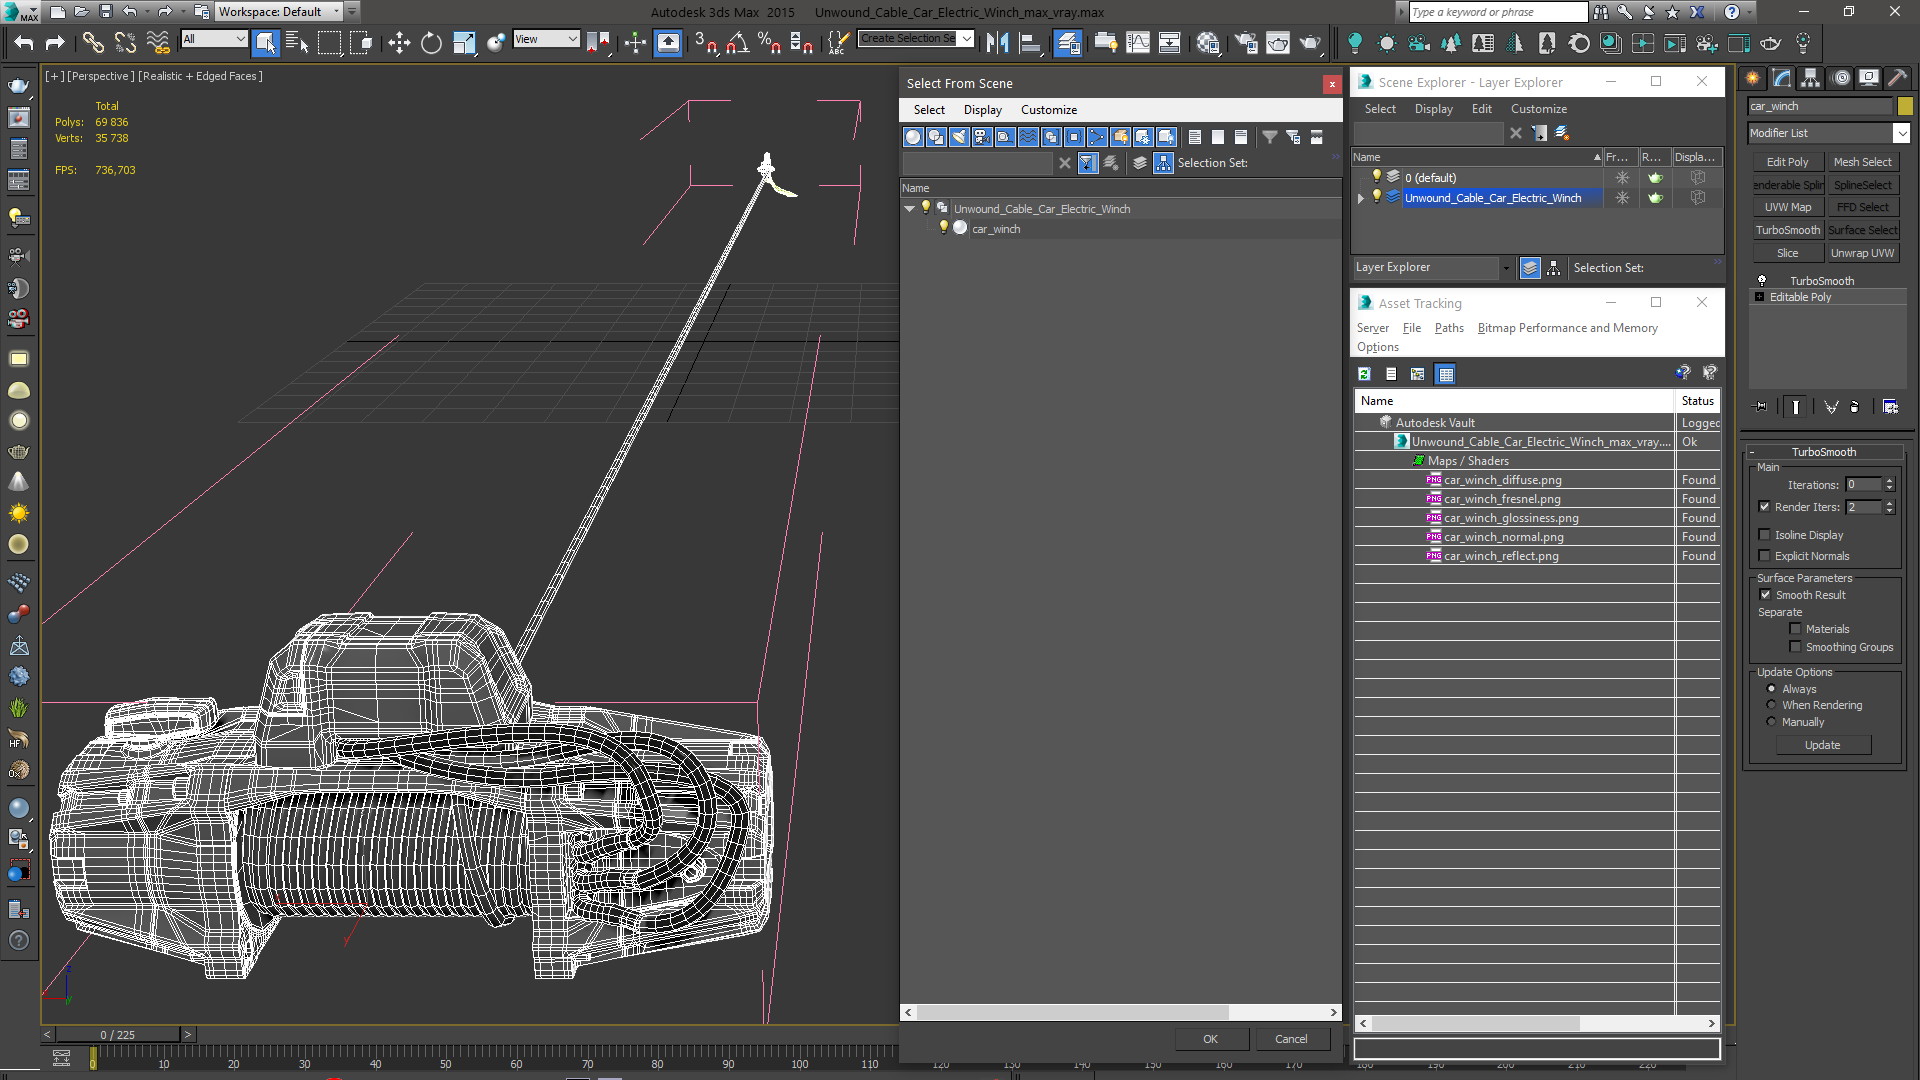Expand Layer 0 default in Scene Explorer

click(x=1362, y=178)
